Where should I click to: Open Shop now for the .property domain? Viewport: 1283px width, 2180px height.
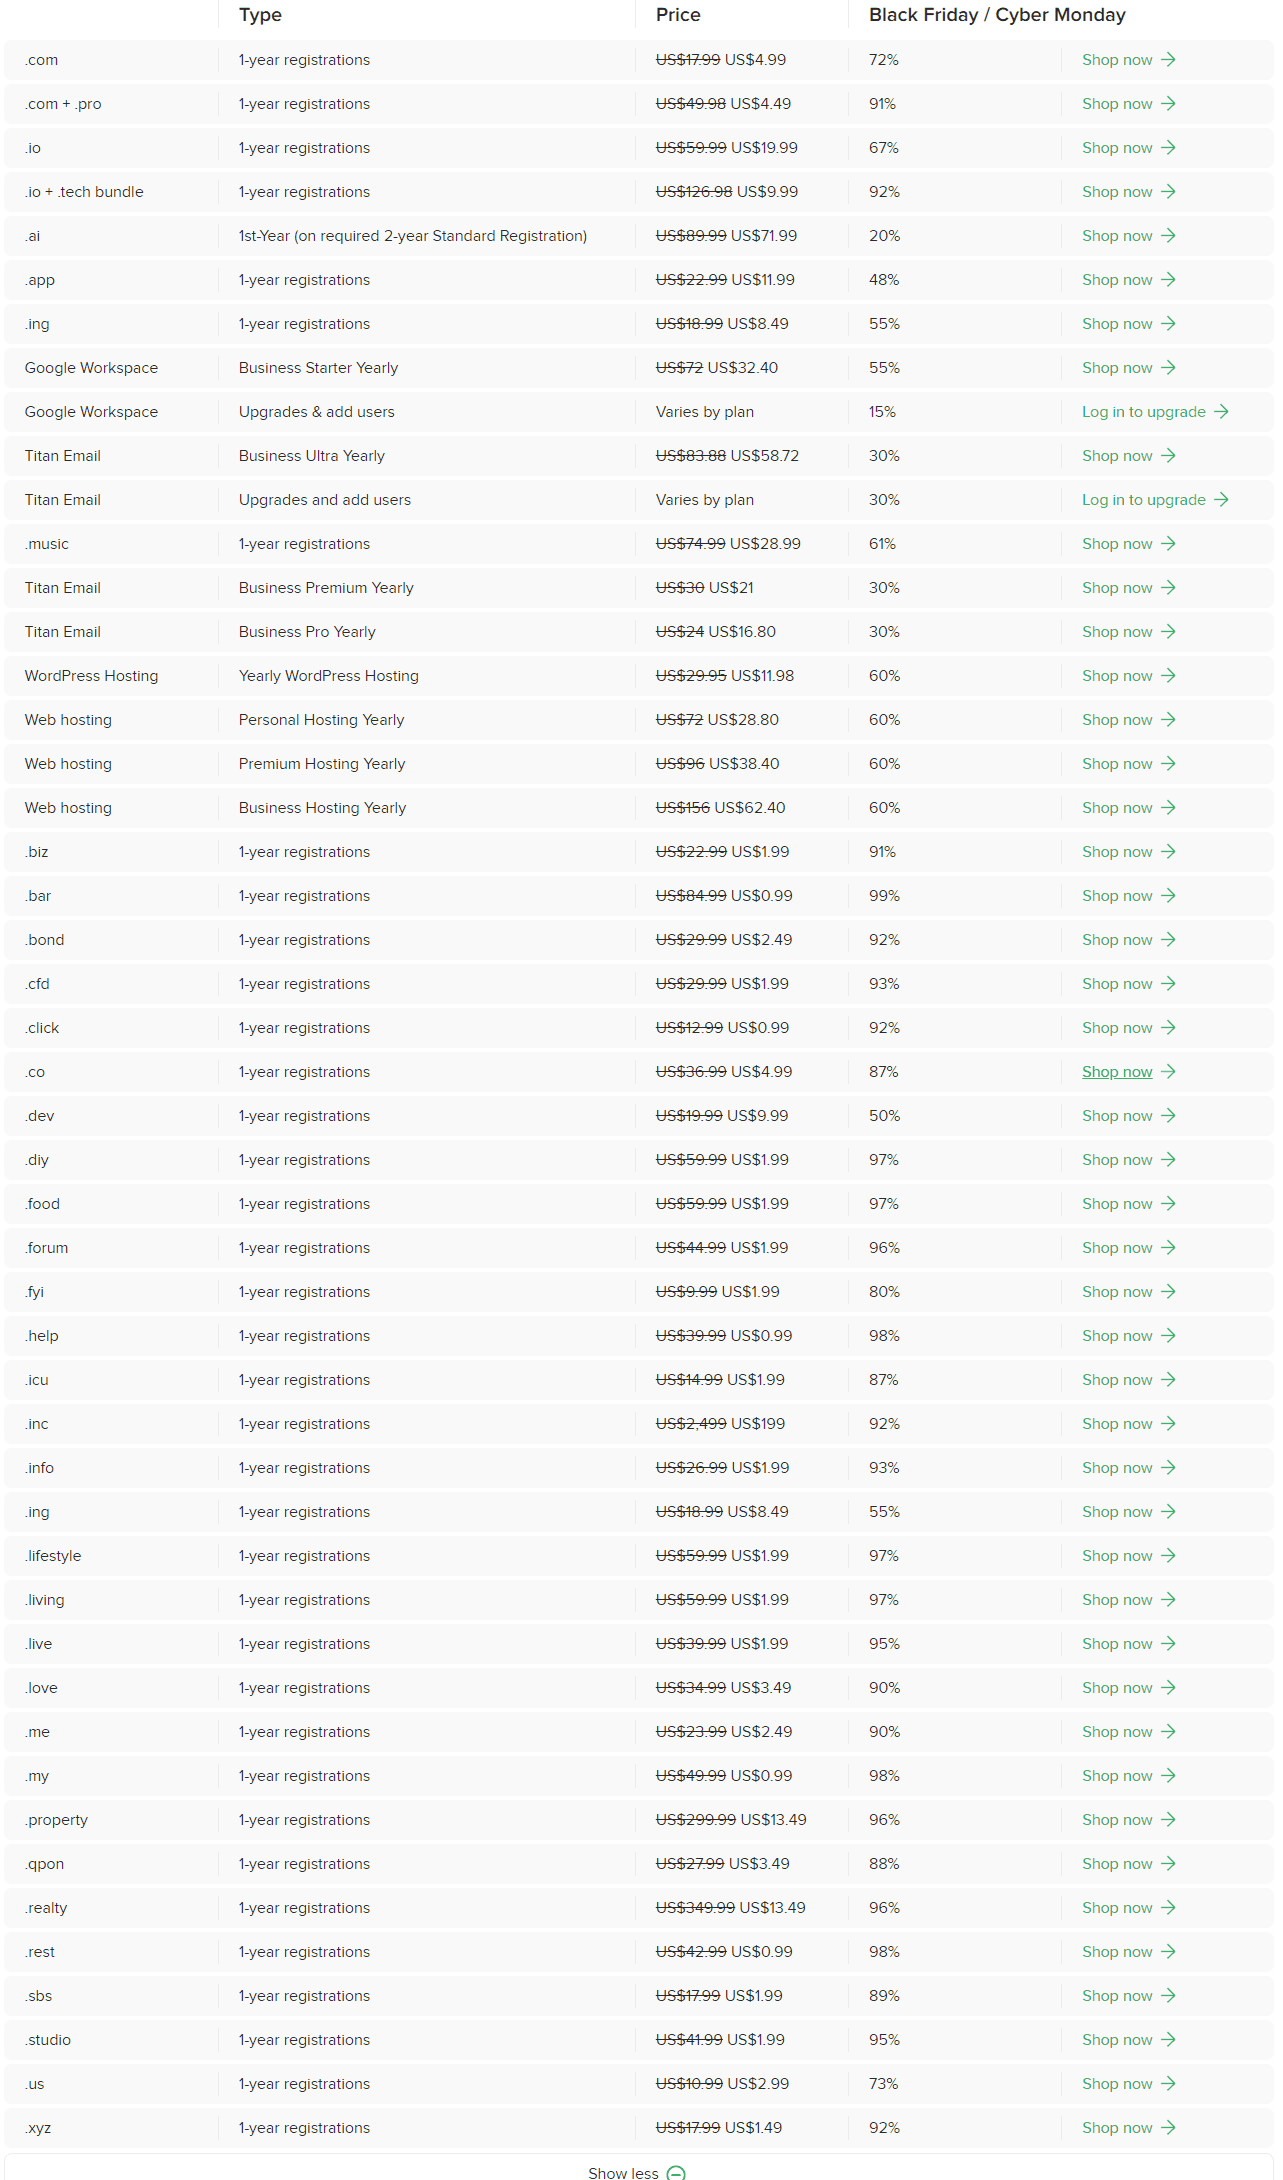pyautogui.click(x=1117, y=1820)
